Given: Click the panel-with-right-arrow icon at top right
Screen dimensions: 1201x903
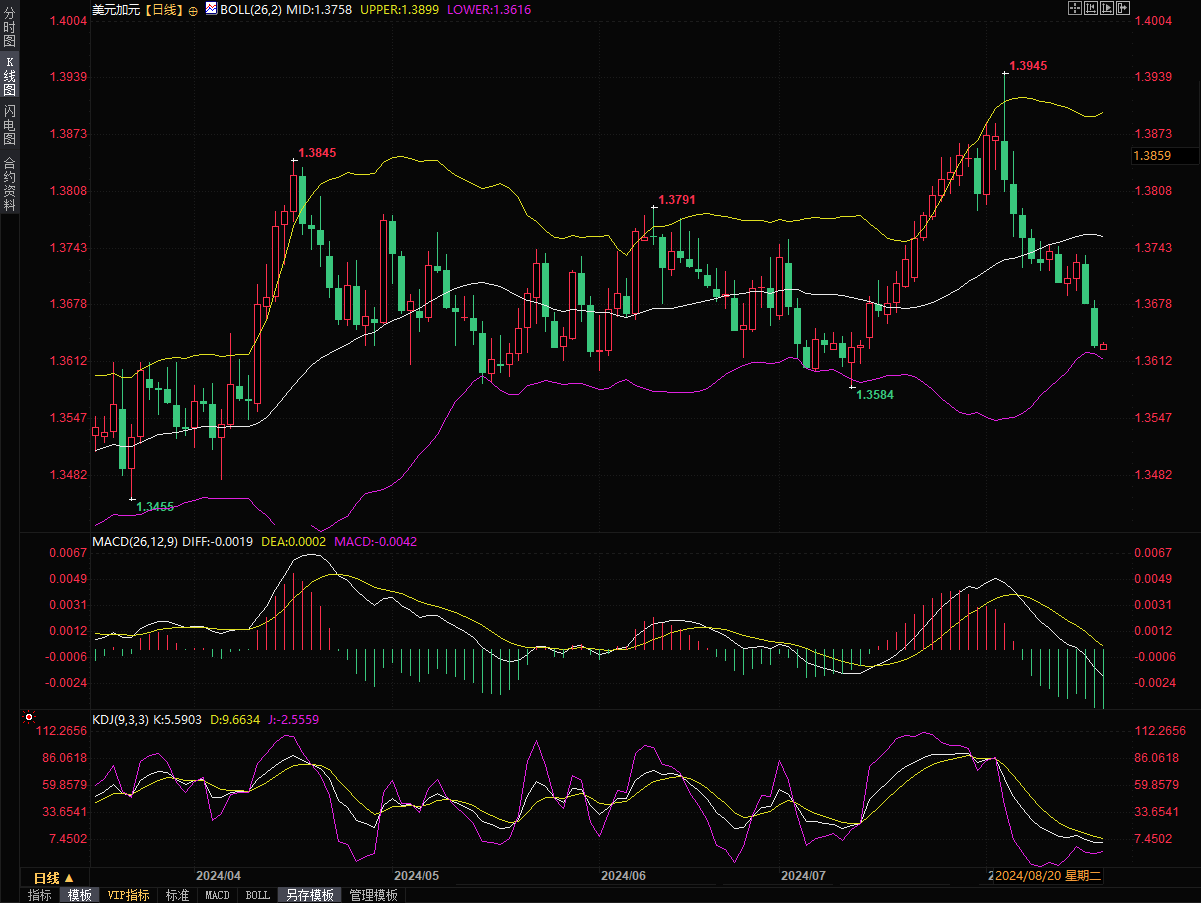Looking at the screenshot, I should point(1122,8).
